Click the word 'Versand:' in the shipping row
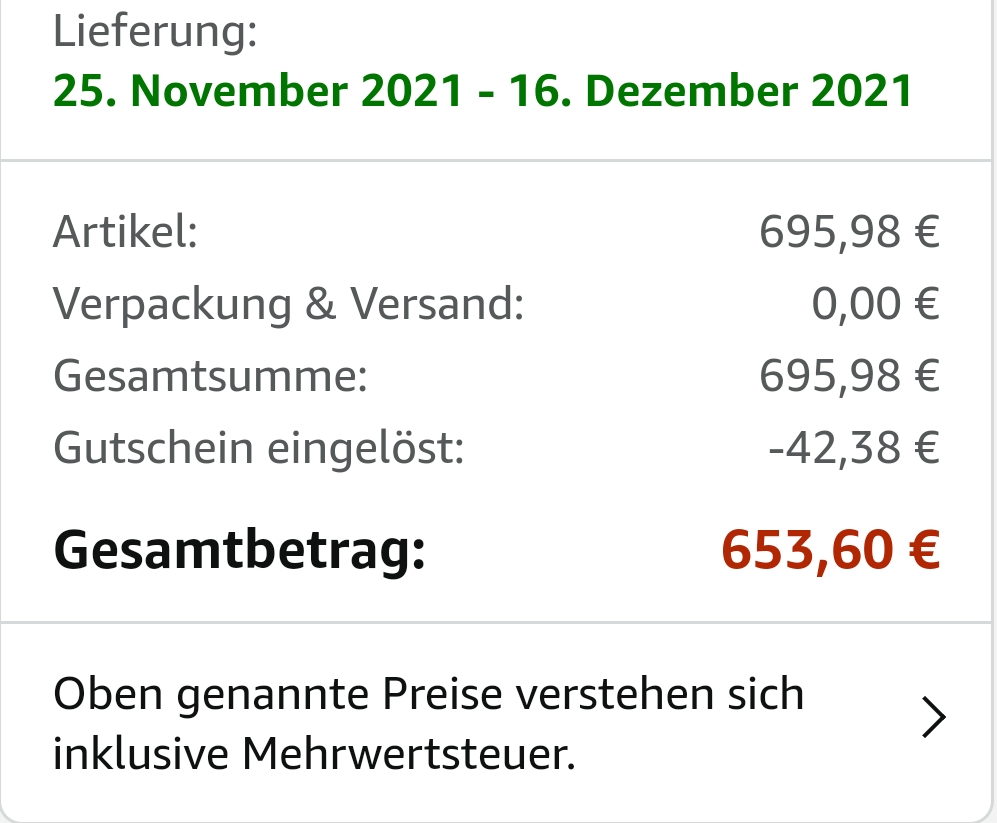The width and height of the screenshot is (997, 823). click(x=436, y=305)
